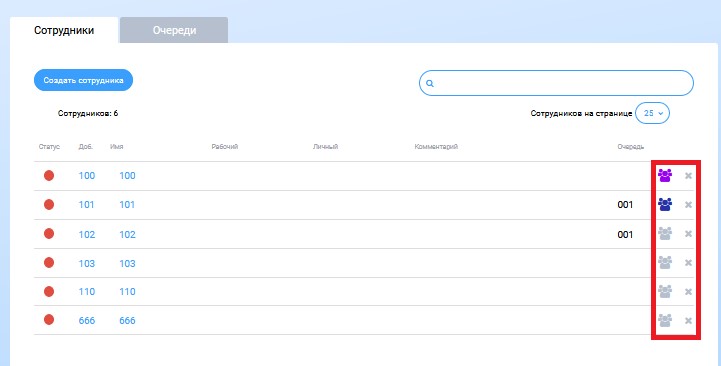
Task: Click the purple group icon for employee 100
Action: point(665,176)
